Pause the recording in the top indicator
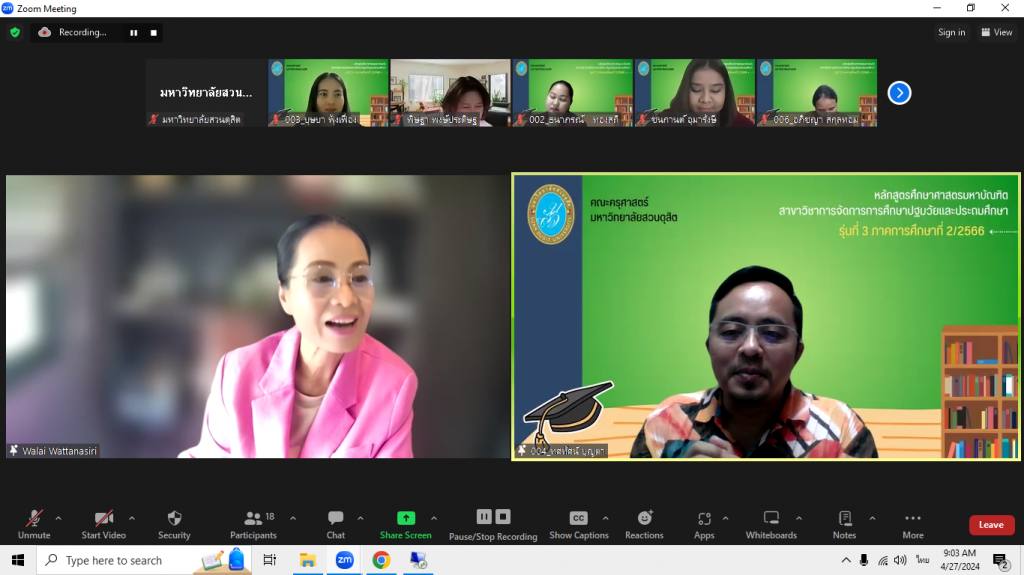Viewport: 1024px width, 575px height. (x=133, y=32)
